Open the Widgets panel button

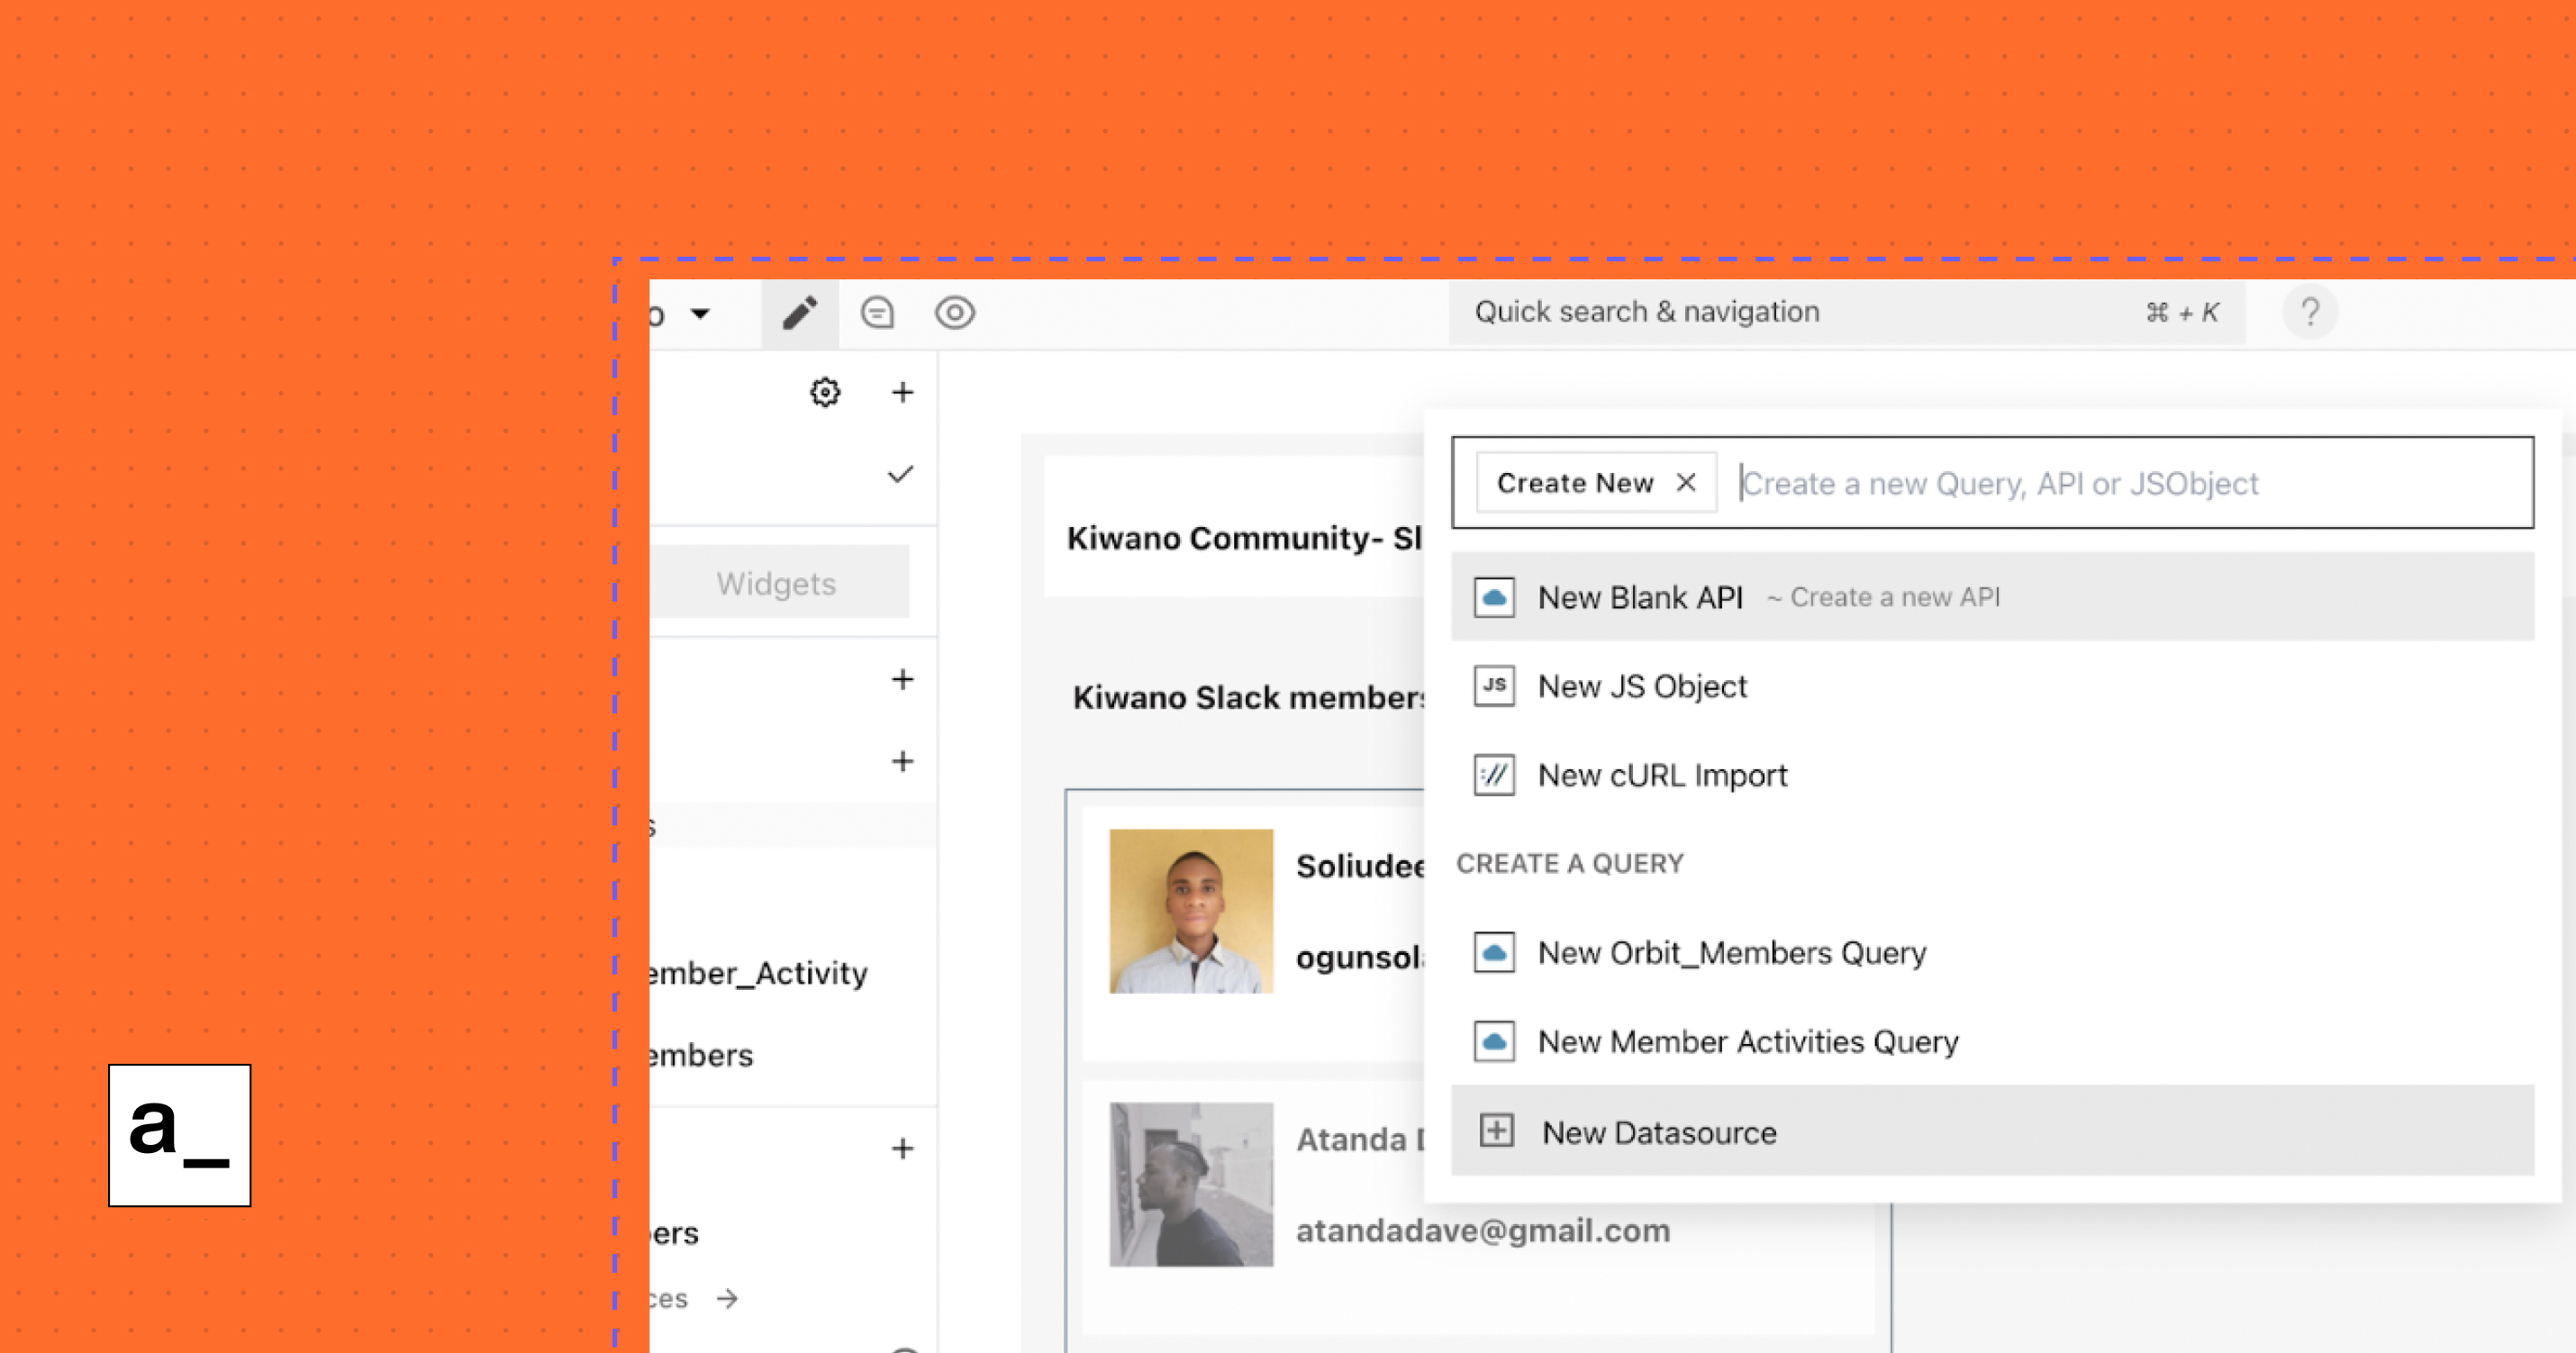pyautogui.click(x=775, y=582)
